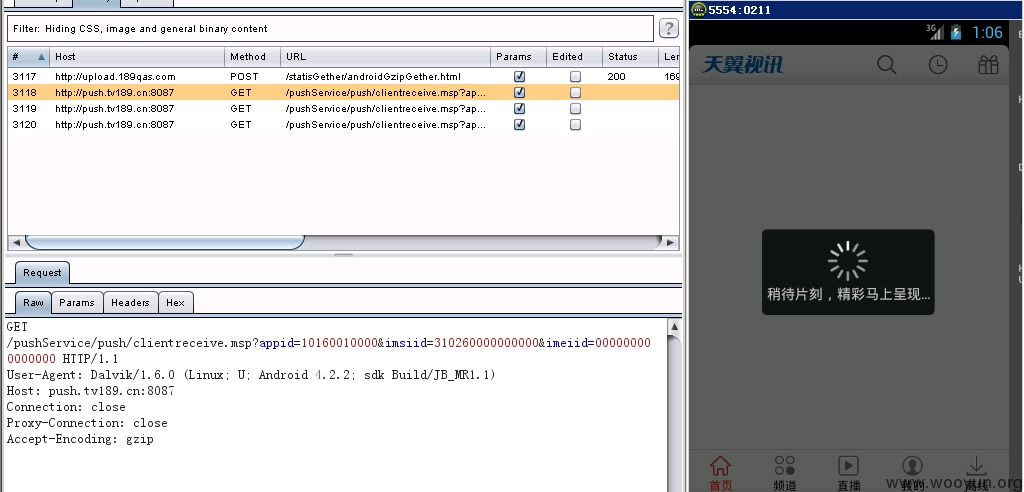
Task: Open the 离线 download icon in the bottom bar
Action: (x=976, y=466)
